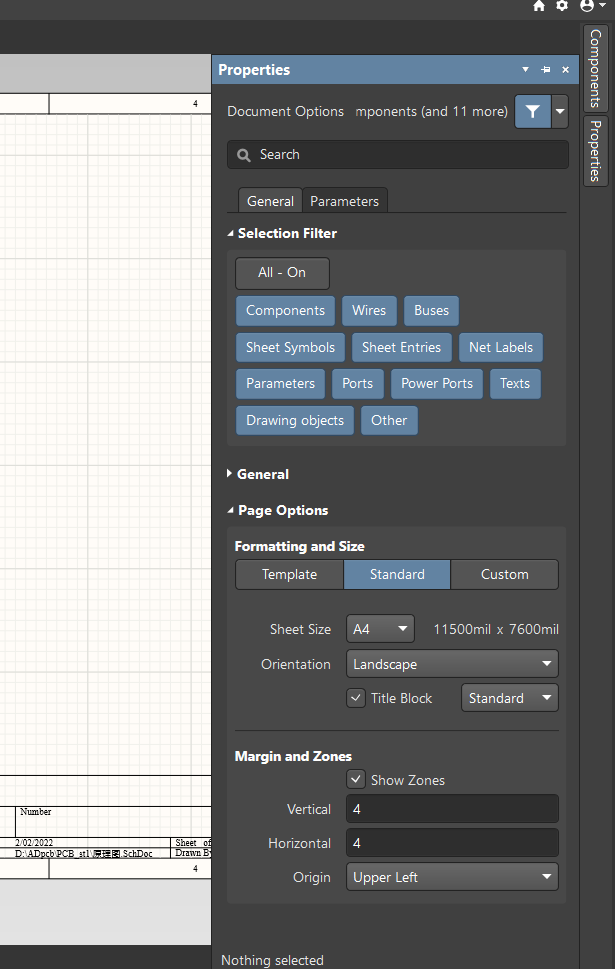
Task: Pin the Properties panel
Action: [x=545, y=70]
